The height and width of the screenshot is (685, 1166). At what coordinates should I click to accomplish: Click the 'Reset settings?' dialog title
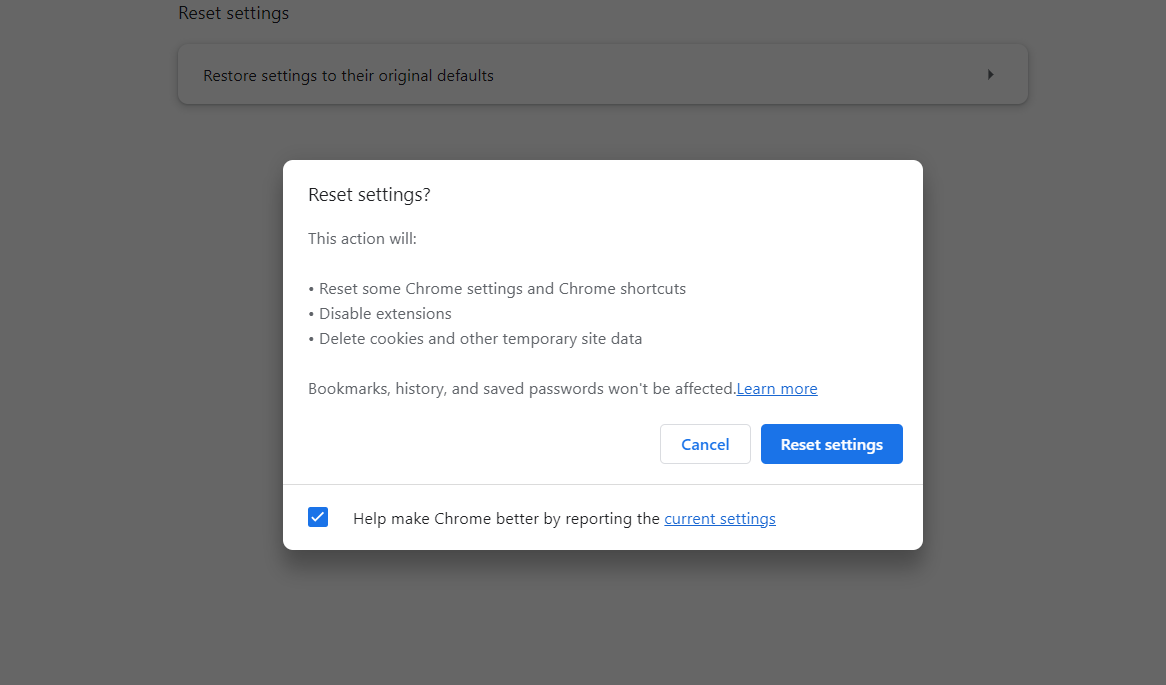coord(370,195)
